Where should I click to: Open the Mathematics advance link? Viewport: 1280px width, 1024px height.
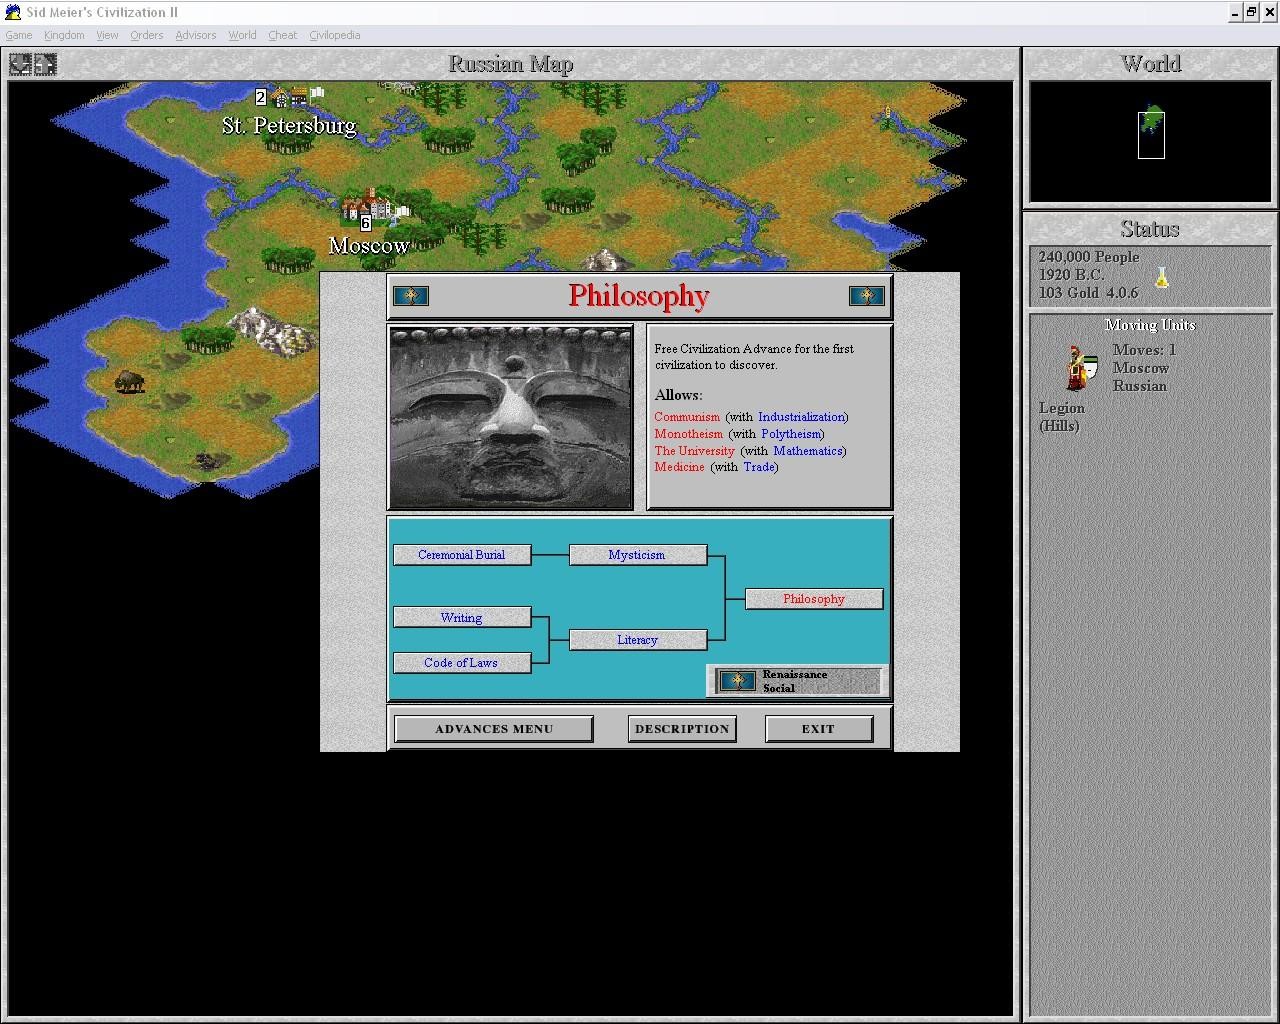click(x=808, y=451)
